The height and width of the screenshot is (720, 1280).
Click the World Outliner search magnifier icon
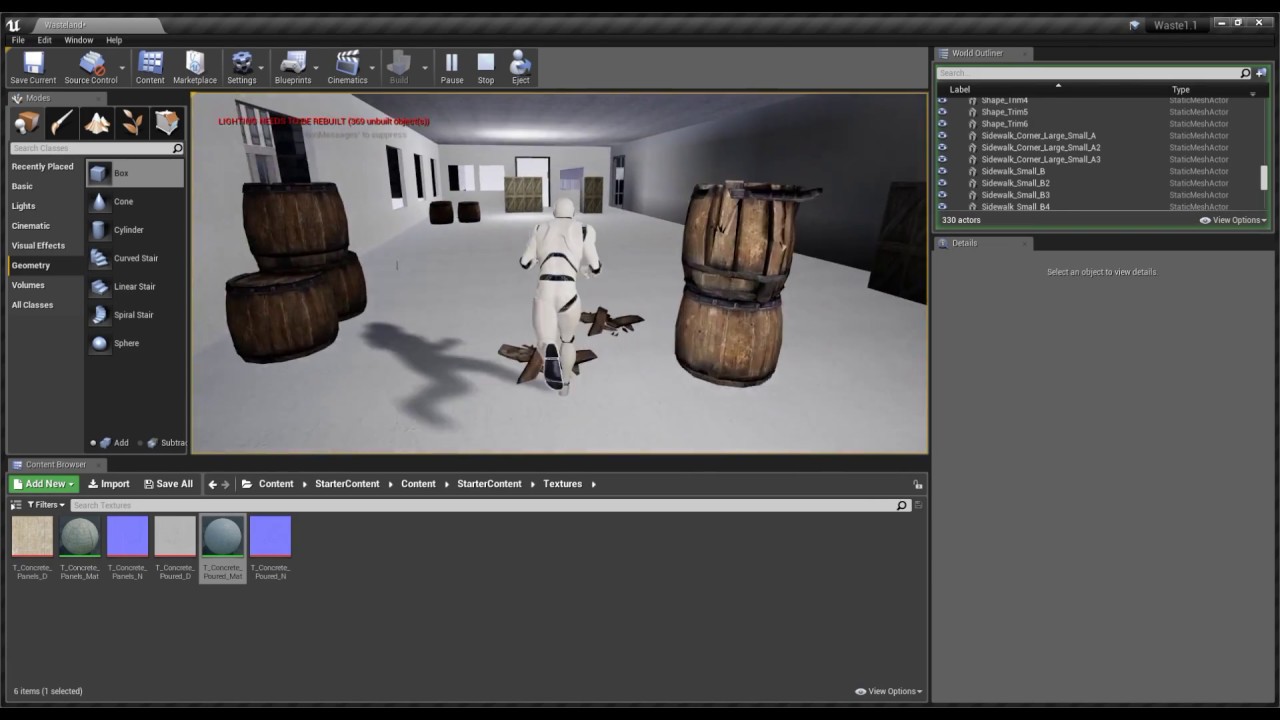(x=1245, y=73)
